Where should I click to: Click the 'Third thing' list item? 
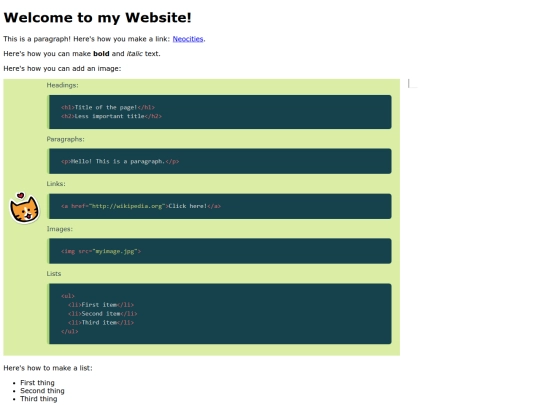pos(39,398)
